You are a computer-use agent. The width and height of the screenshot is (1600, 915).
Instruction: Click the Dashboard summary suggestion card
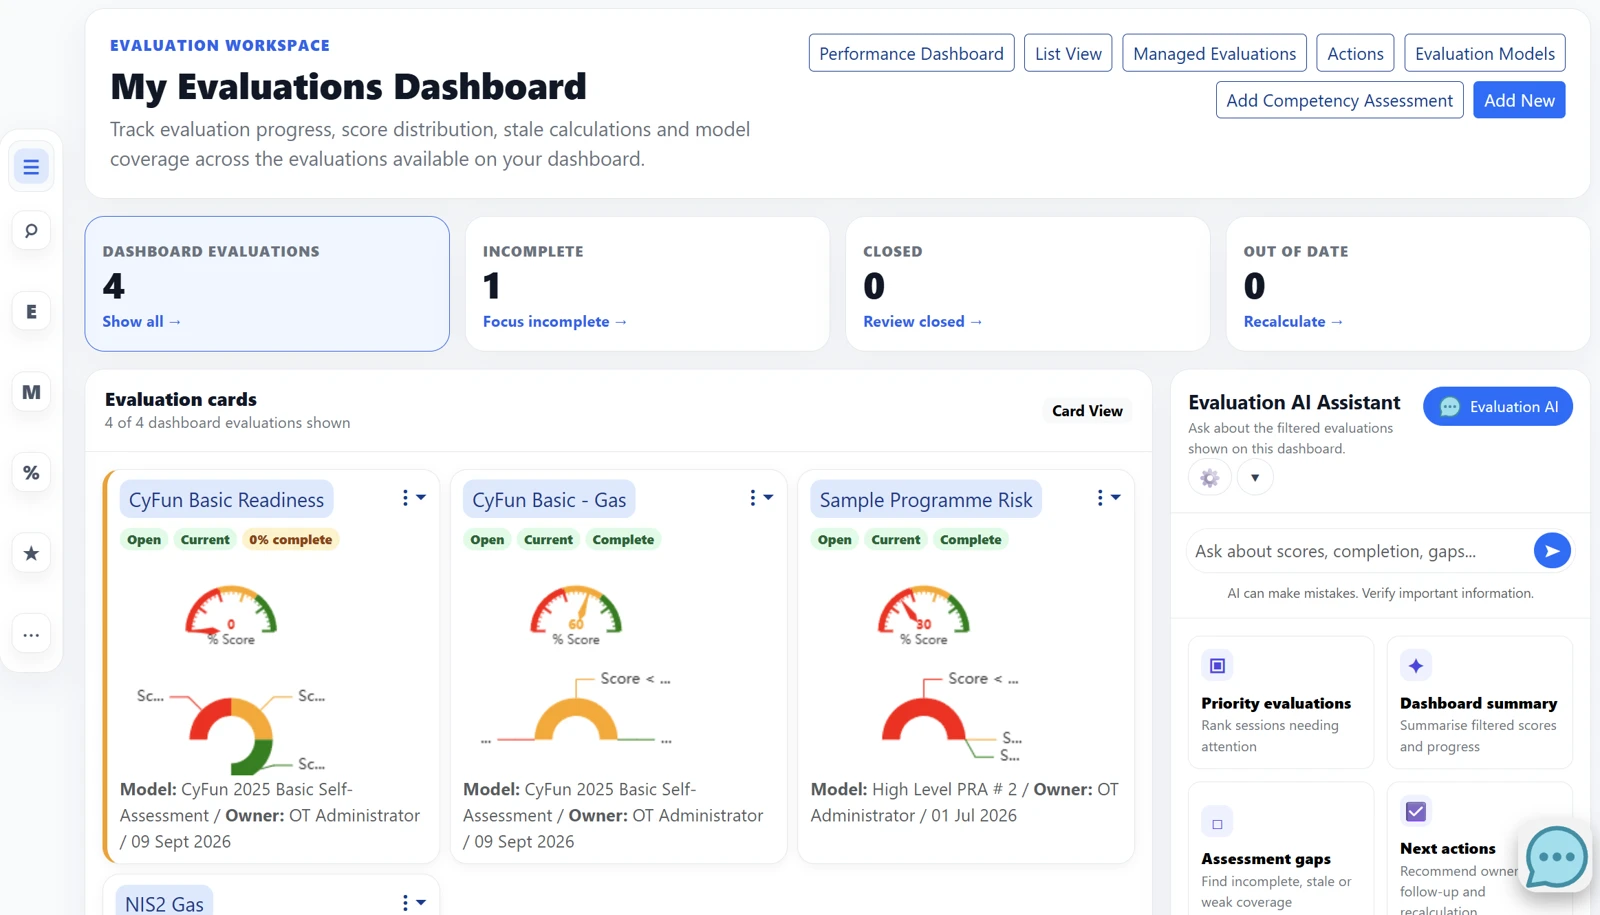pyautogui.click(x=1479, y=702)
